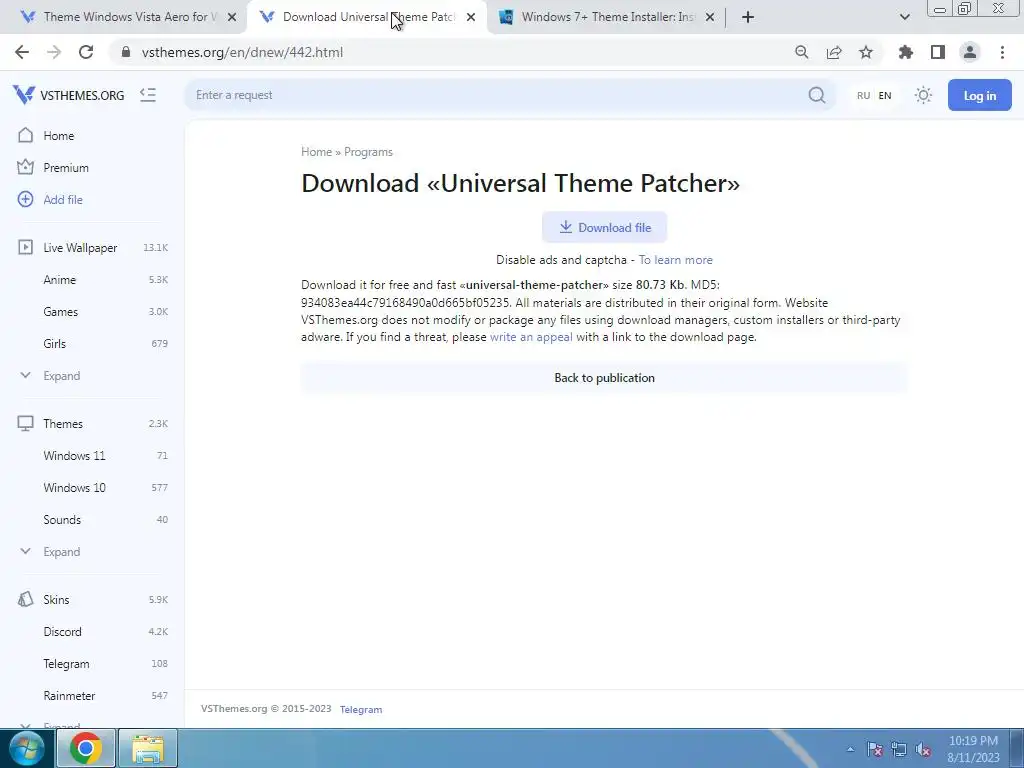Click Chrome icon in taskbar
The image size is (1024, 768).
[x=86, y=748]
